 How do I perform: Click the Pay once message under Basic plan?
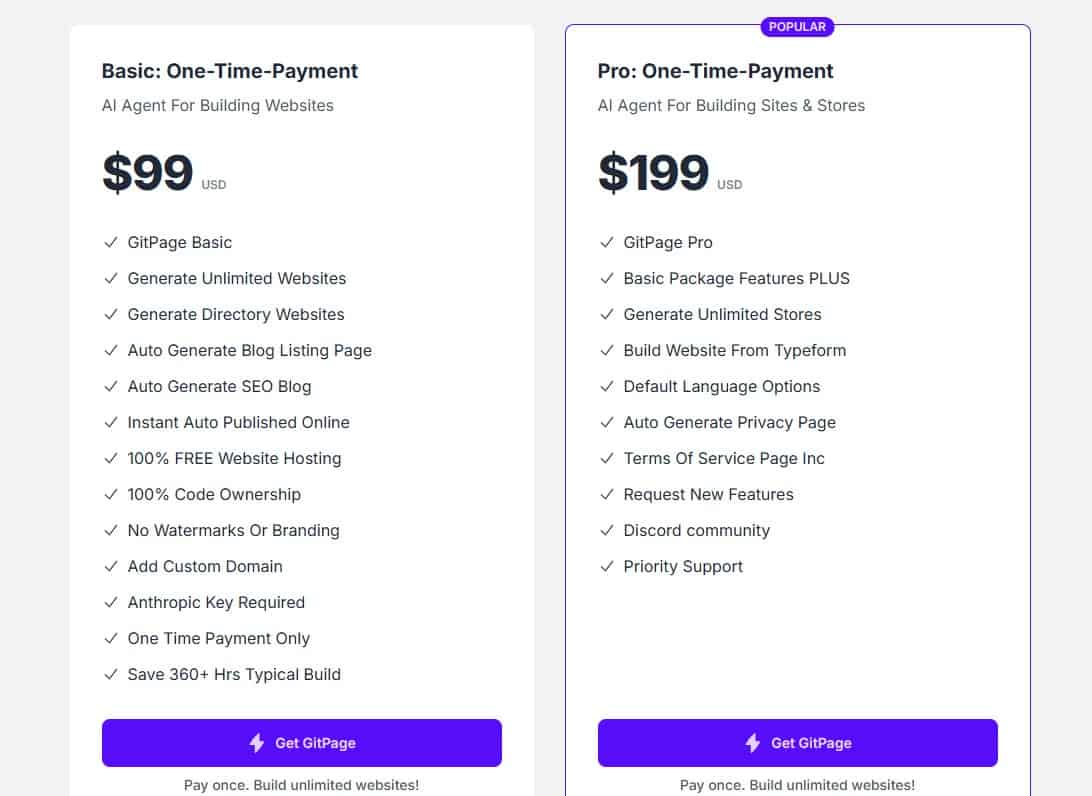click(301, 786)
